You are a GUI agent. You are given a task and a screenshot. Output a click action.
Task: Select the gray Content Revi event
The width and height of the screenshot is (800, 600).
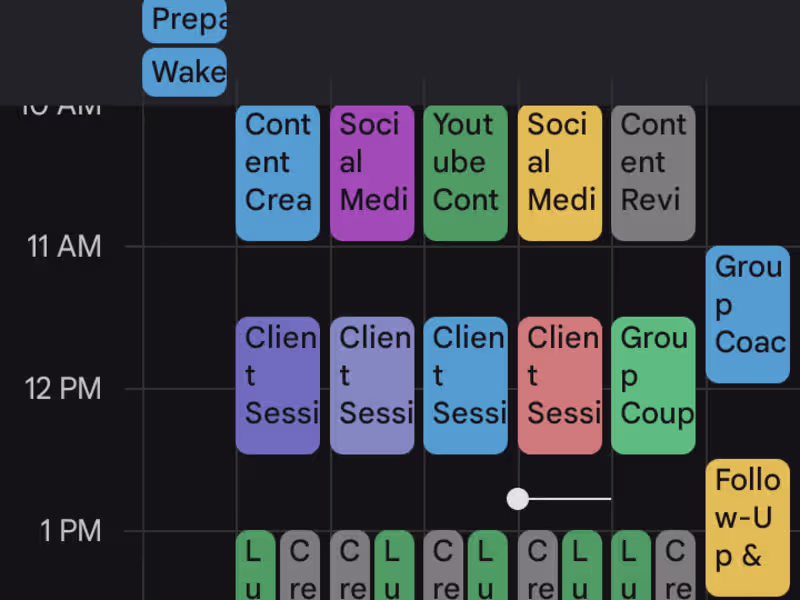click(x=653, y=172)
